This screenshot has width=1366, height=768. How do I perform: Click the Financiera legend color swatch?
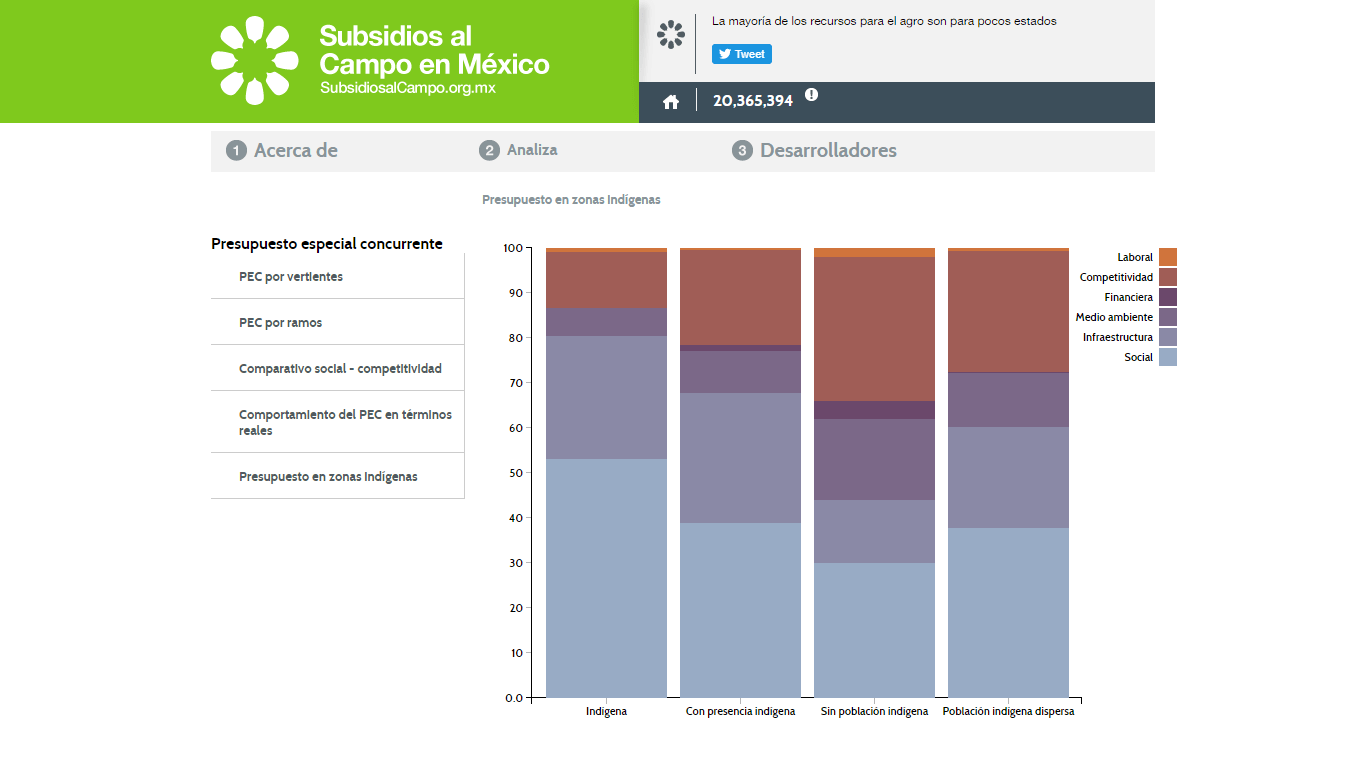1168,297
